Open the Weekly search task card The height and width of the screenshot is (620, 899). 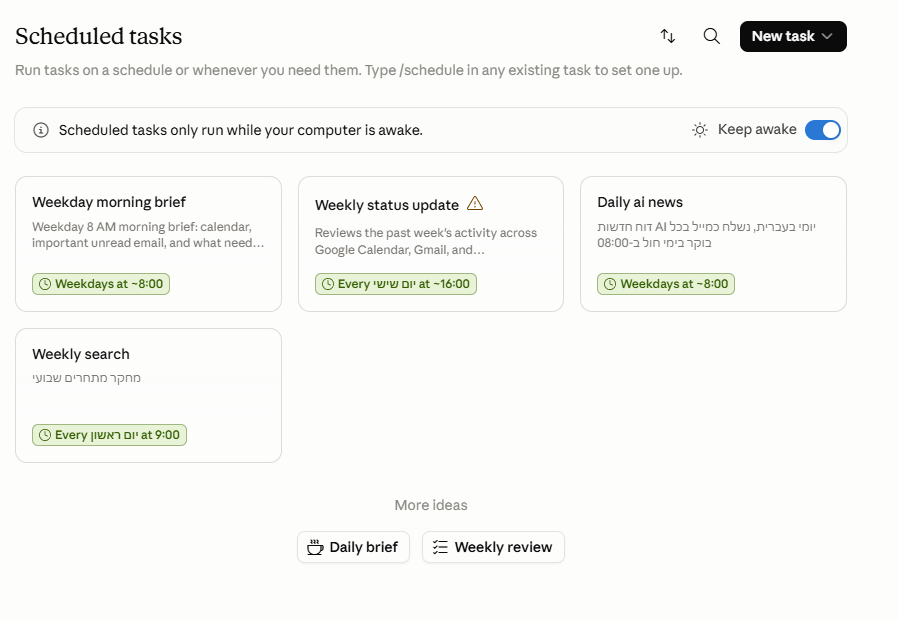[x=148, y=395]
